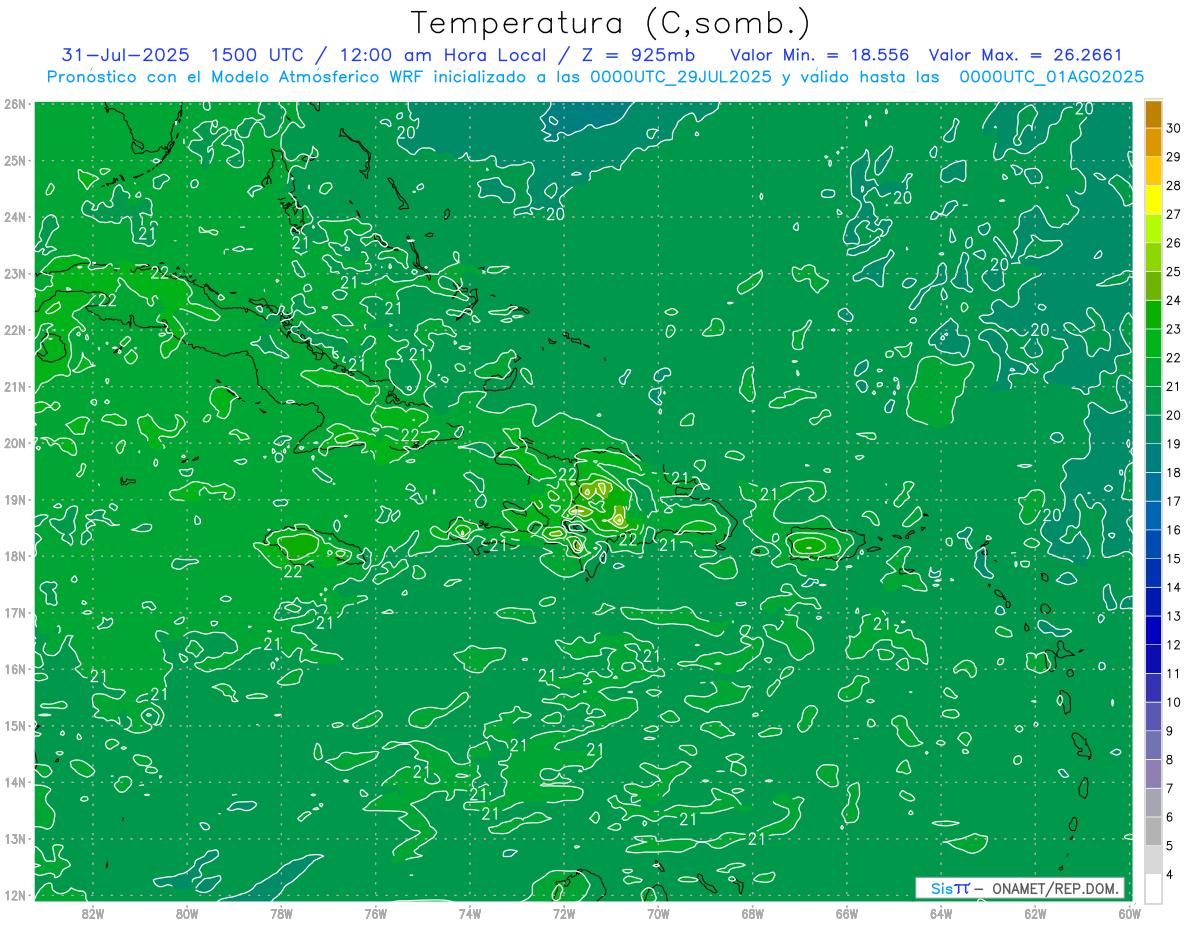
Task: Select the yellow swatch between 27 and 28
Action: (1153, 200)
